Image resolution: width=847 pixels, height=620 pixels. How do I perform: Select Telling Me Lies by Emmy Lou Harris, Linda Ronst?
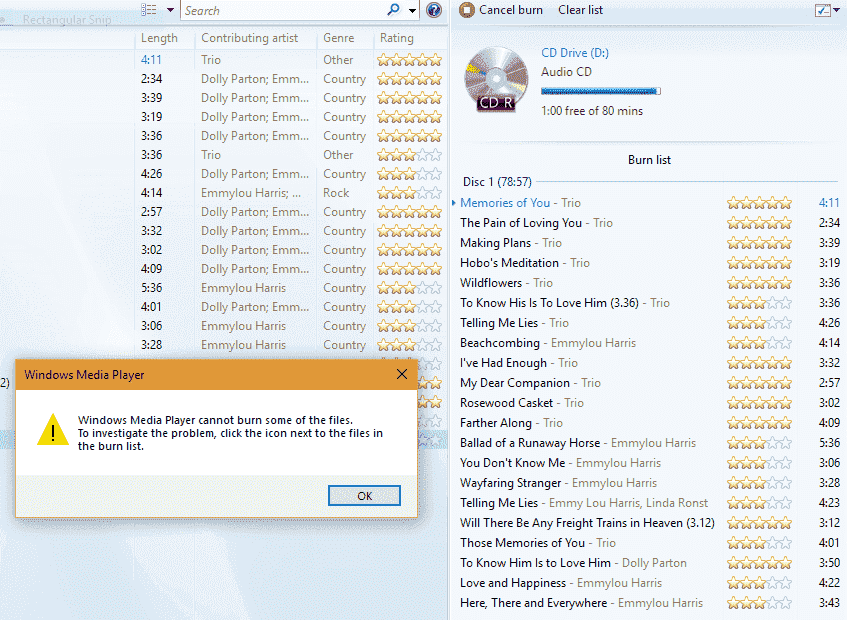point(584,503)
